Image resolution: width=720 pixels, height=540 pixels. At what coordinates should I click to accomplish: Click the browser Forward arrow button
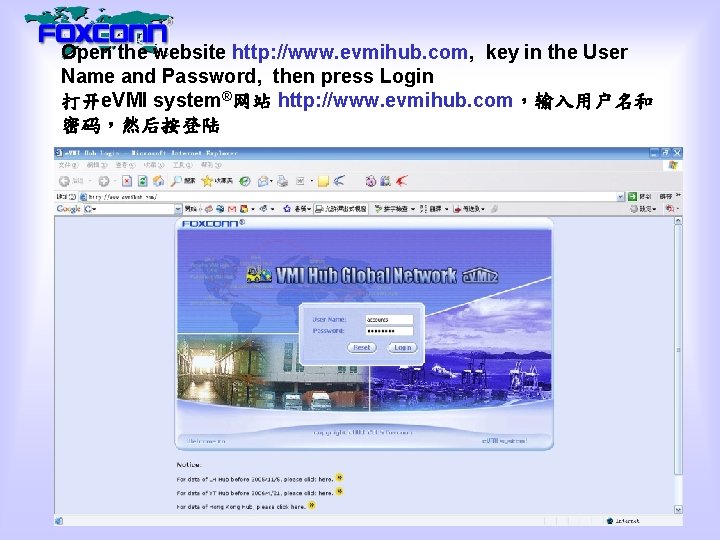[x=104, y=181]
